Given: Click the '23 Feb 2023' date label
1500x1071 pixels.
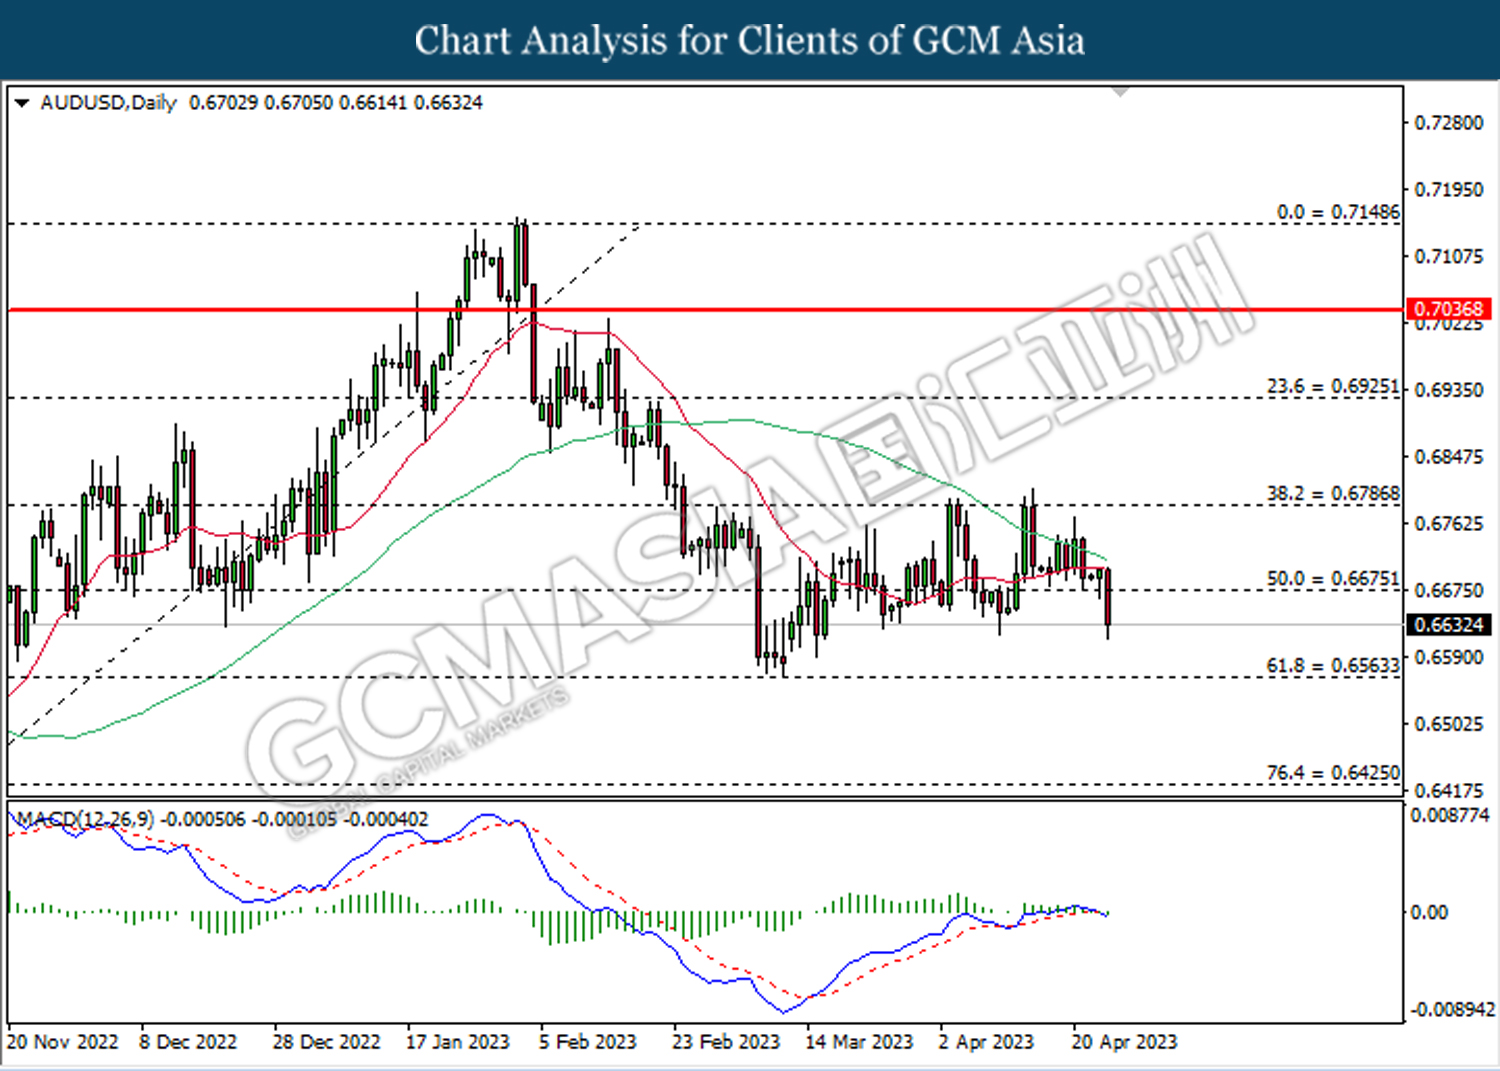Looking at the screenshot, I should (725, 1042).
